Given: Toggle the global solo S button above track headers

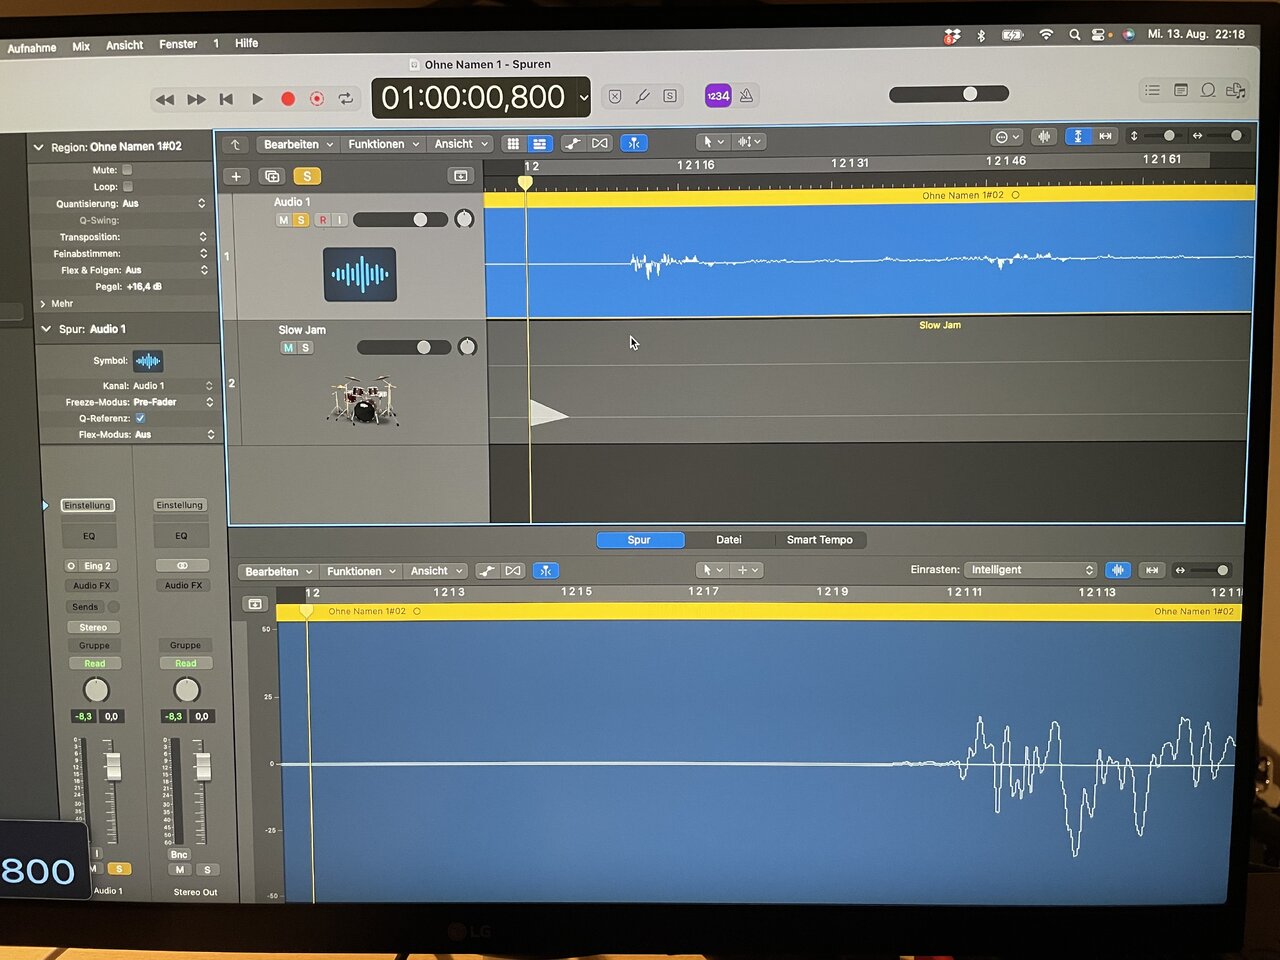Looking at the screenshot, I should [x=307, y=176].
